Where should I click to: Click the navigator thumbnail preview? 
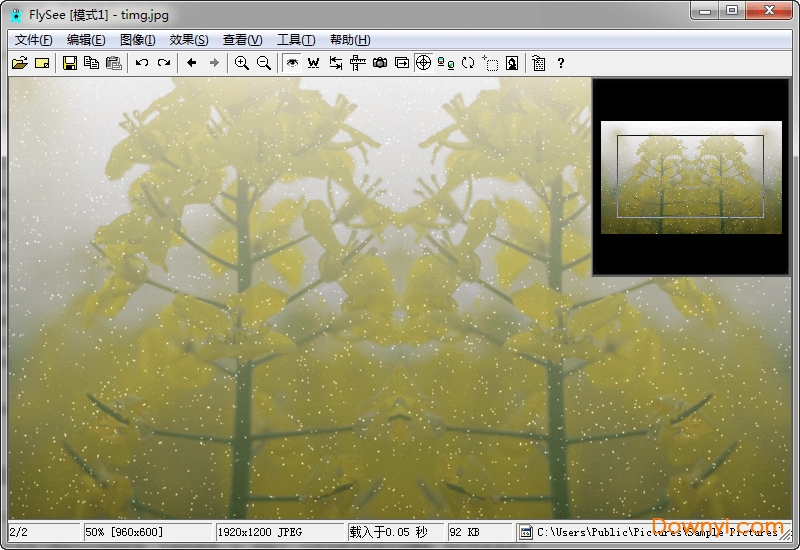pyautogui.click(x=691, y=177)
